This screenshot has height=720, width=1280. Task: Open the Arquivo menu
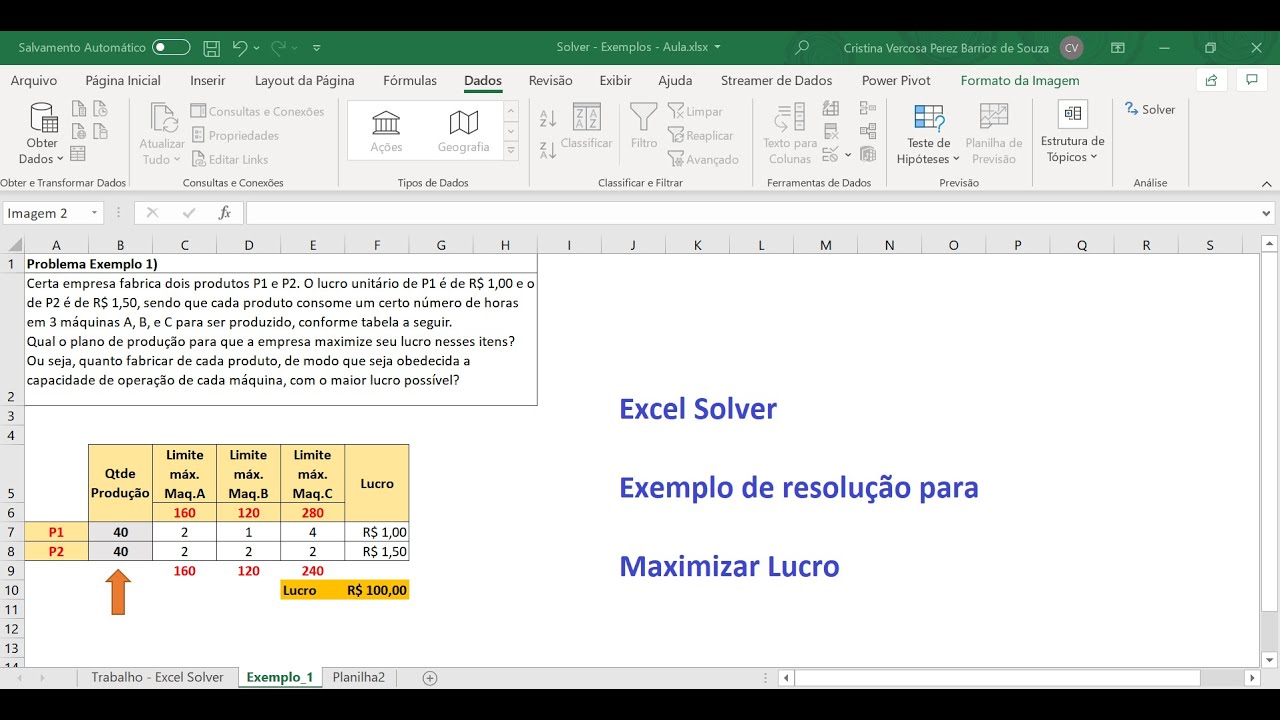point(34,81)
